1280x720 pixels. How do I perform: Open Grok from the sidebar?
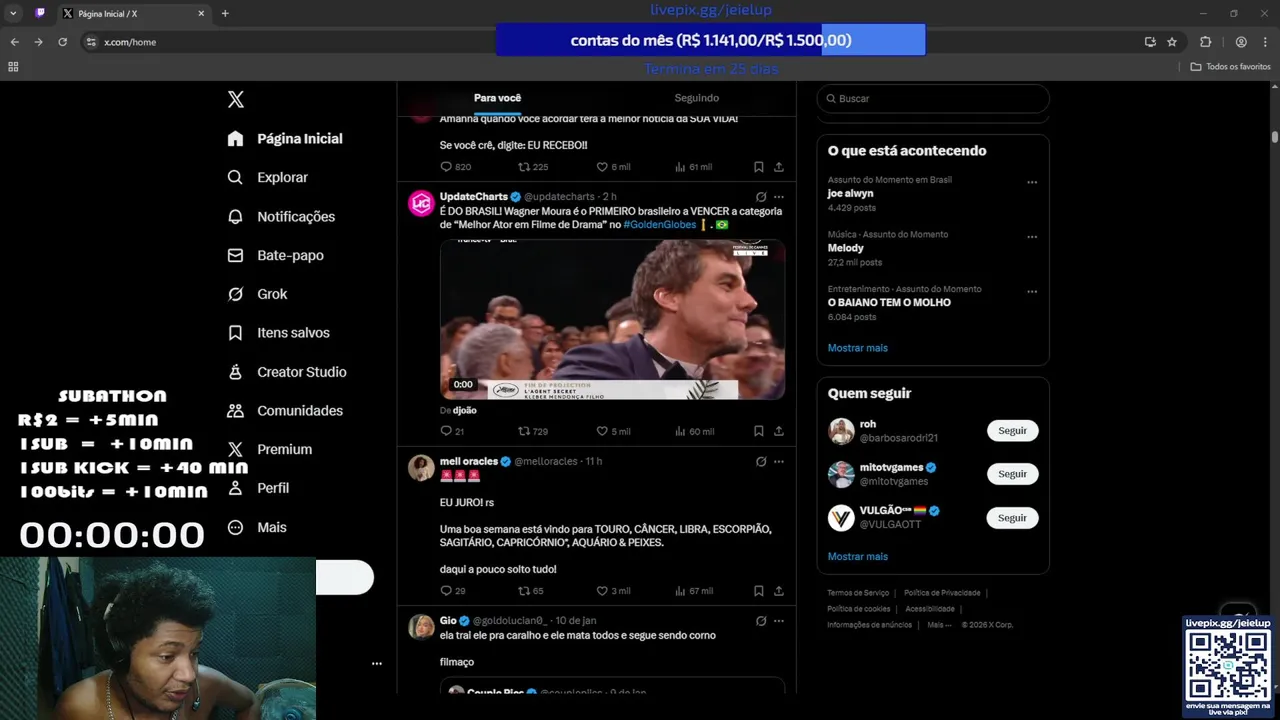point(257,294)
